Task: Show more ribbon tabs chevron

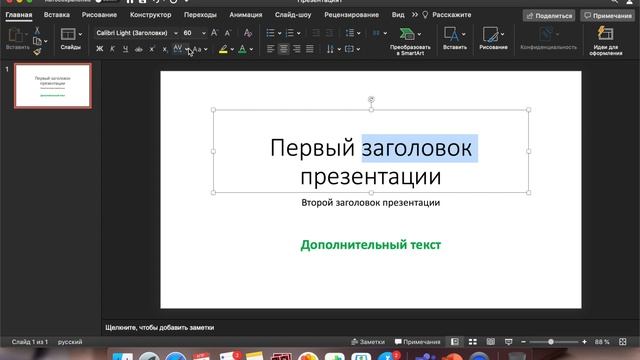Action: click(x=415, y=15)
